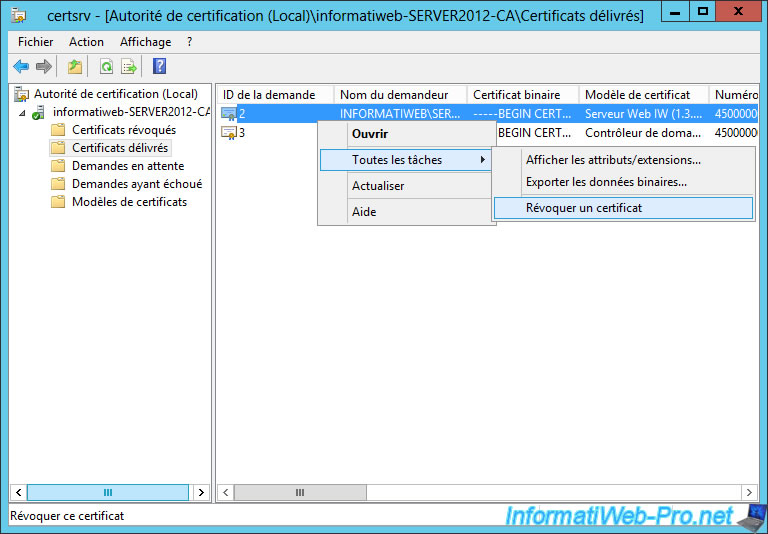This screenshot has width=768, height=534.
Task: Click the Up one level folder icon
Action: point(75,67)
